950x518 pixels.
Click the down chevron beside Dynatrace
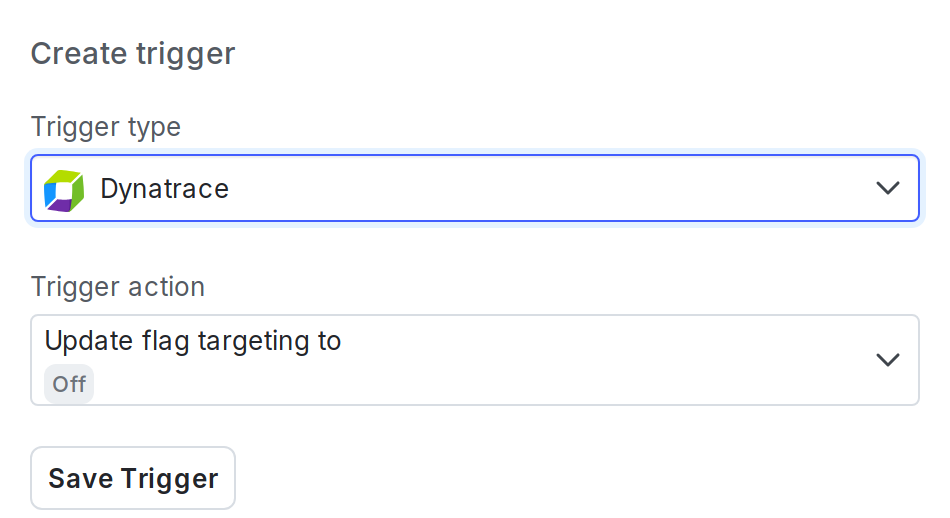pos(887,188)
